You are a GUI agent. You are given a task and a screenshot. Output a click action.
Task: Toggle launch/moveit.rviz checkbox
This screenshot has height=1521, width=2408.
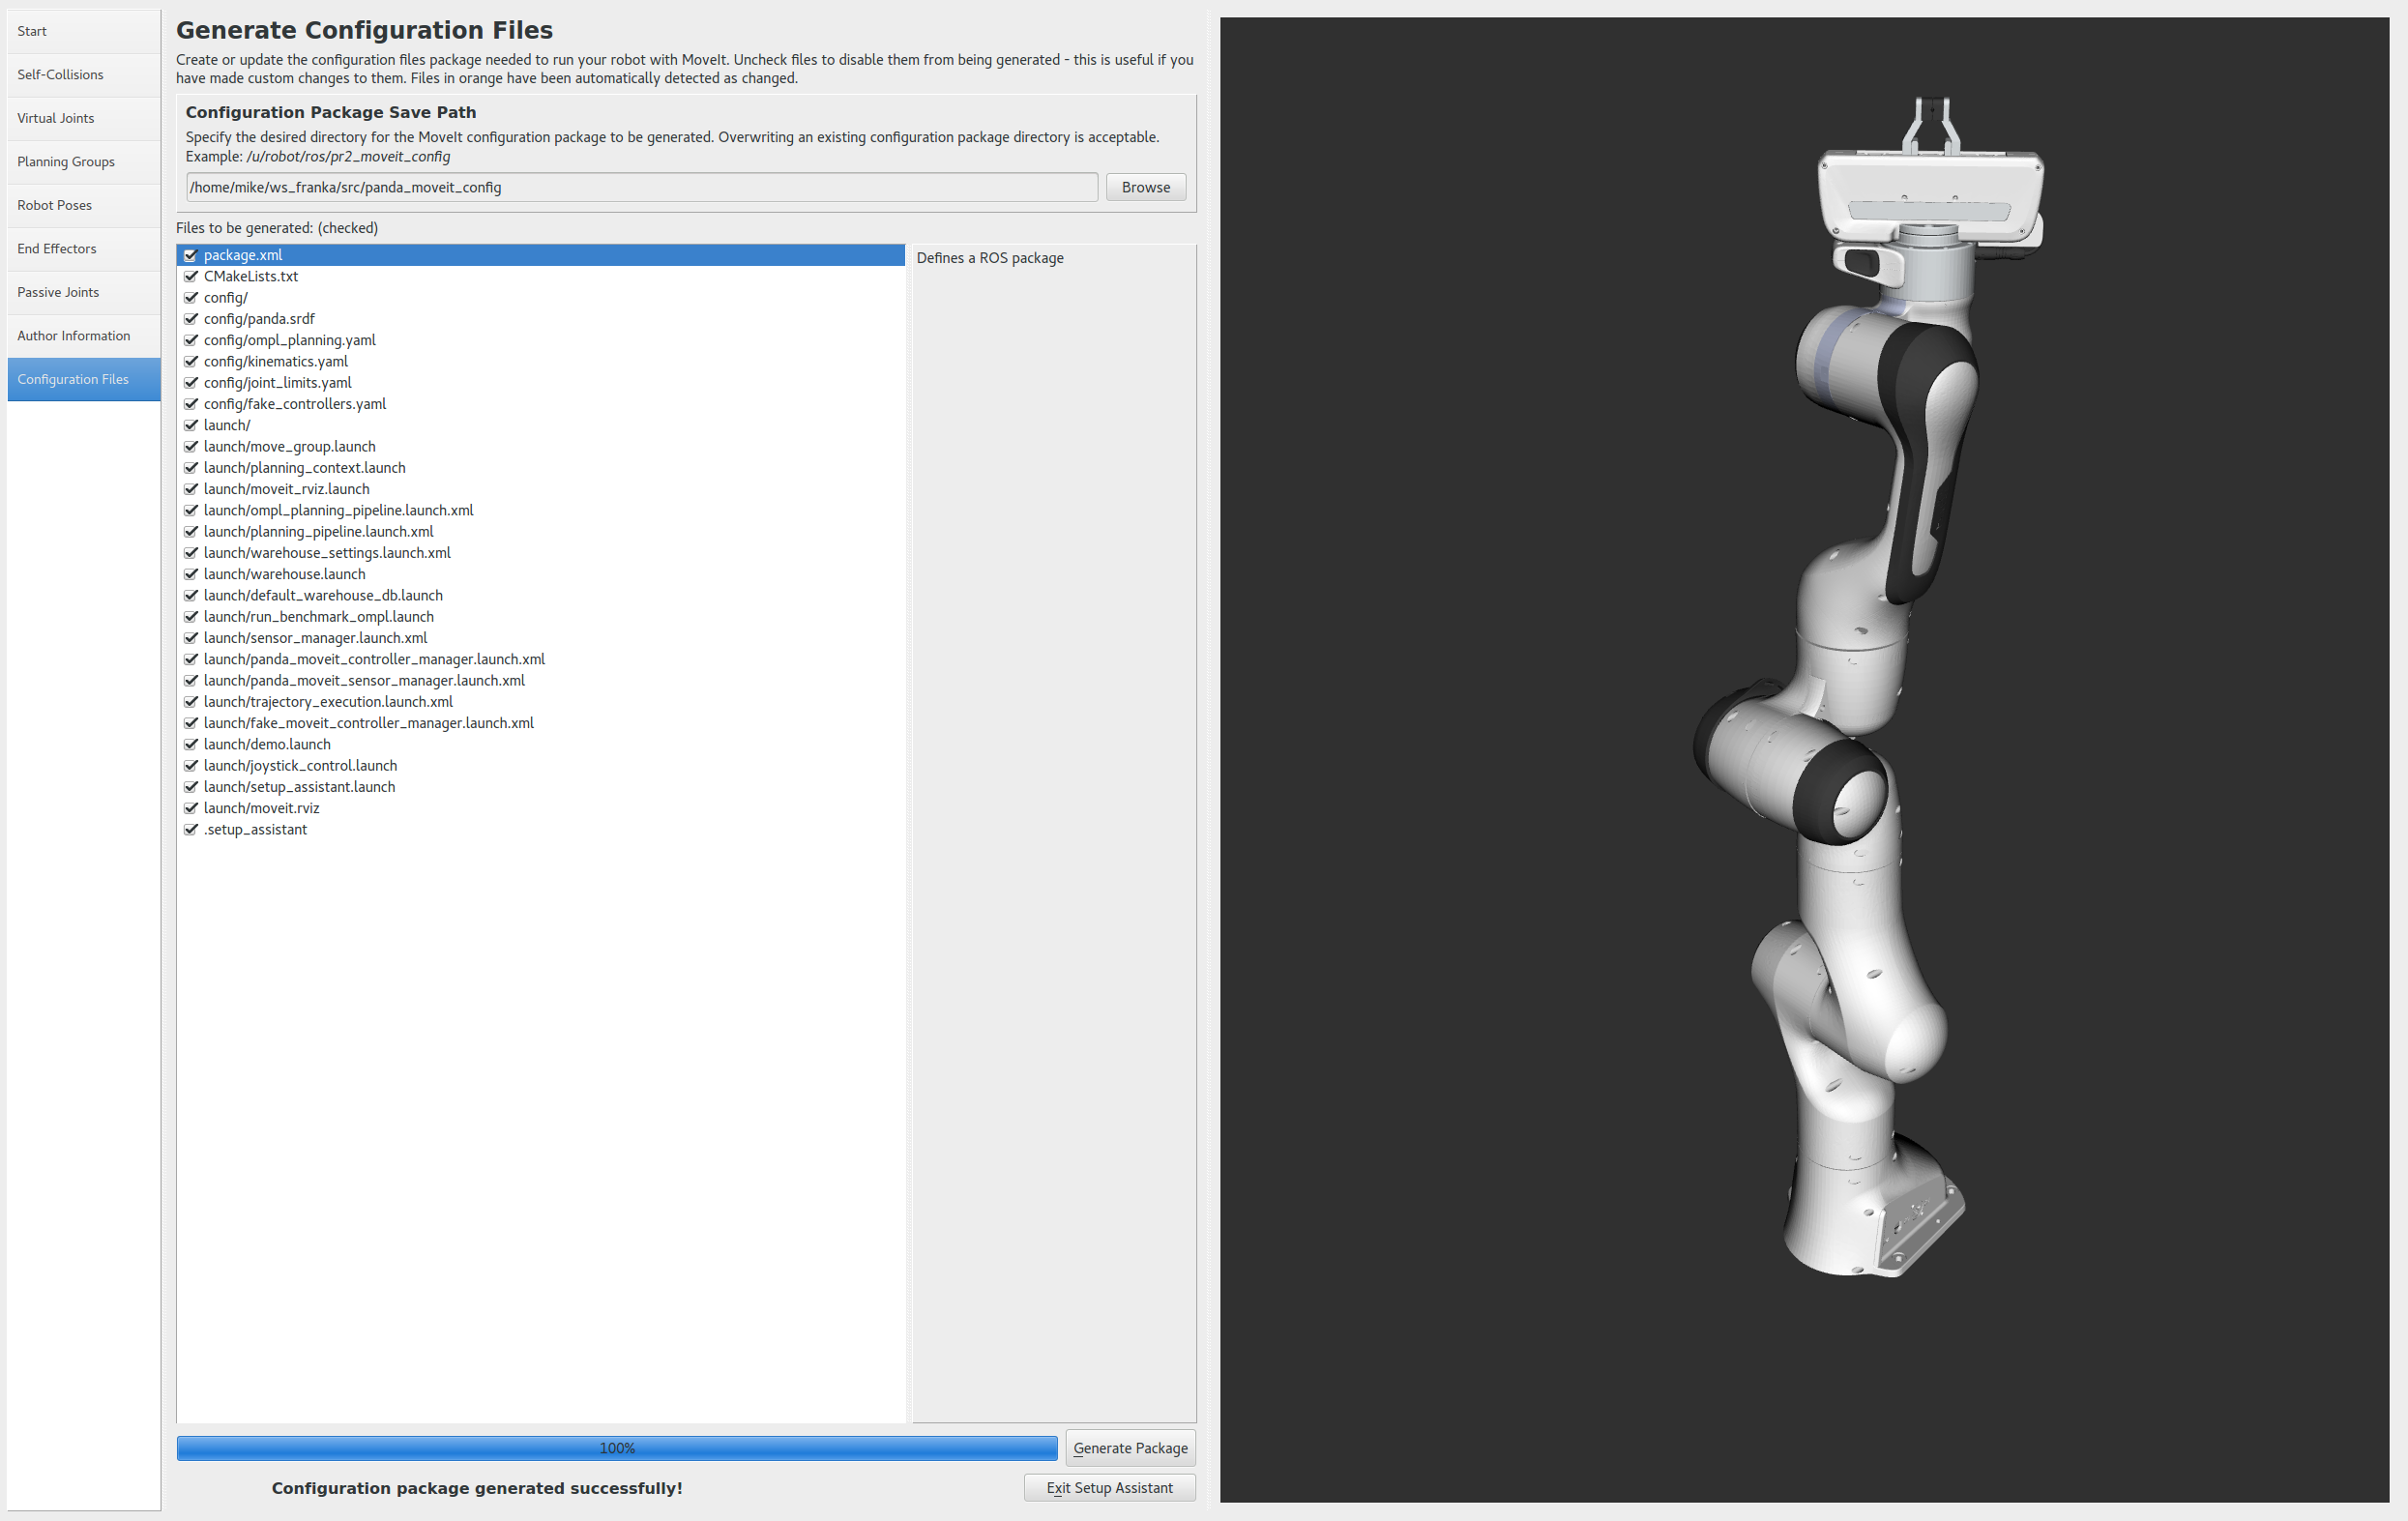pos(190,808)
